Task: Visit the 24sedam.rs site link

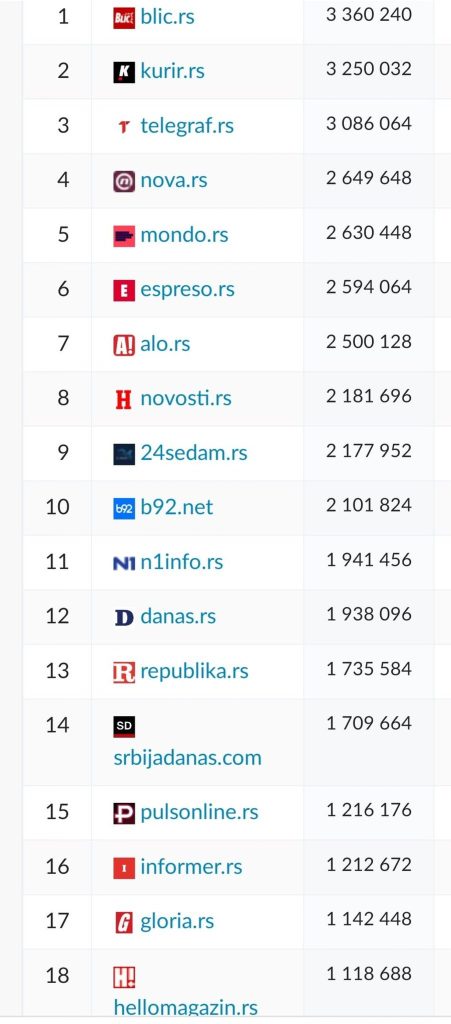Action: (x=194, y=453)
